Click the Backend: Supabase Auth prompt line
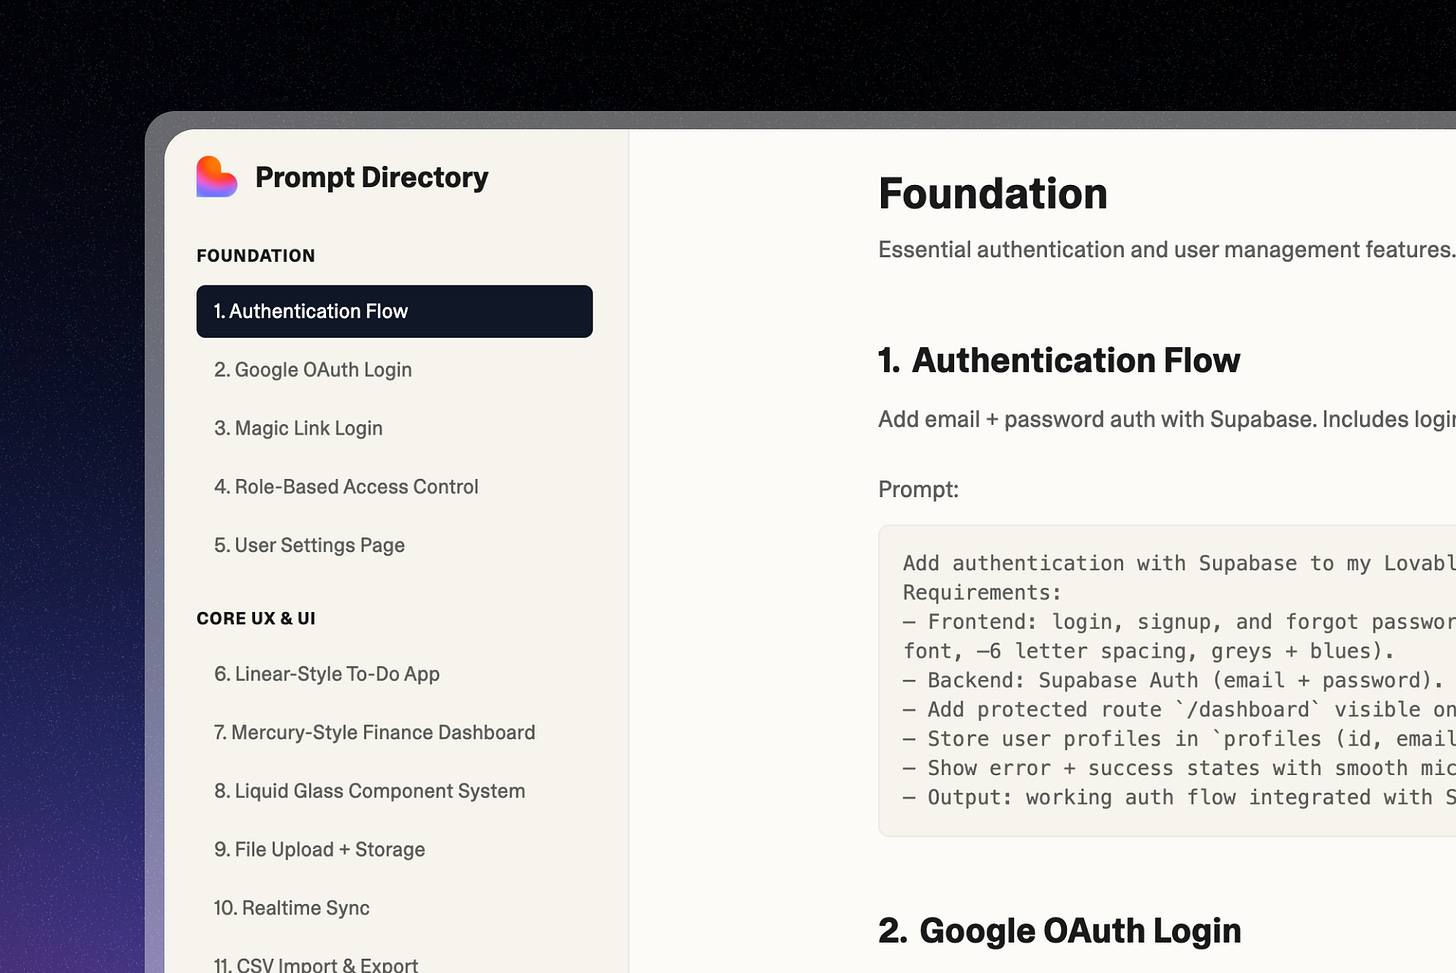The height and width of the screenshot is (973, 1456). [1173, 680]
